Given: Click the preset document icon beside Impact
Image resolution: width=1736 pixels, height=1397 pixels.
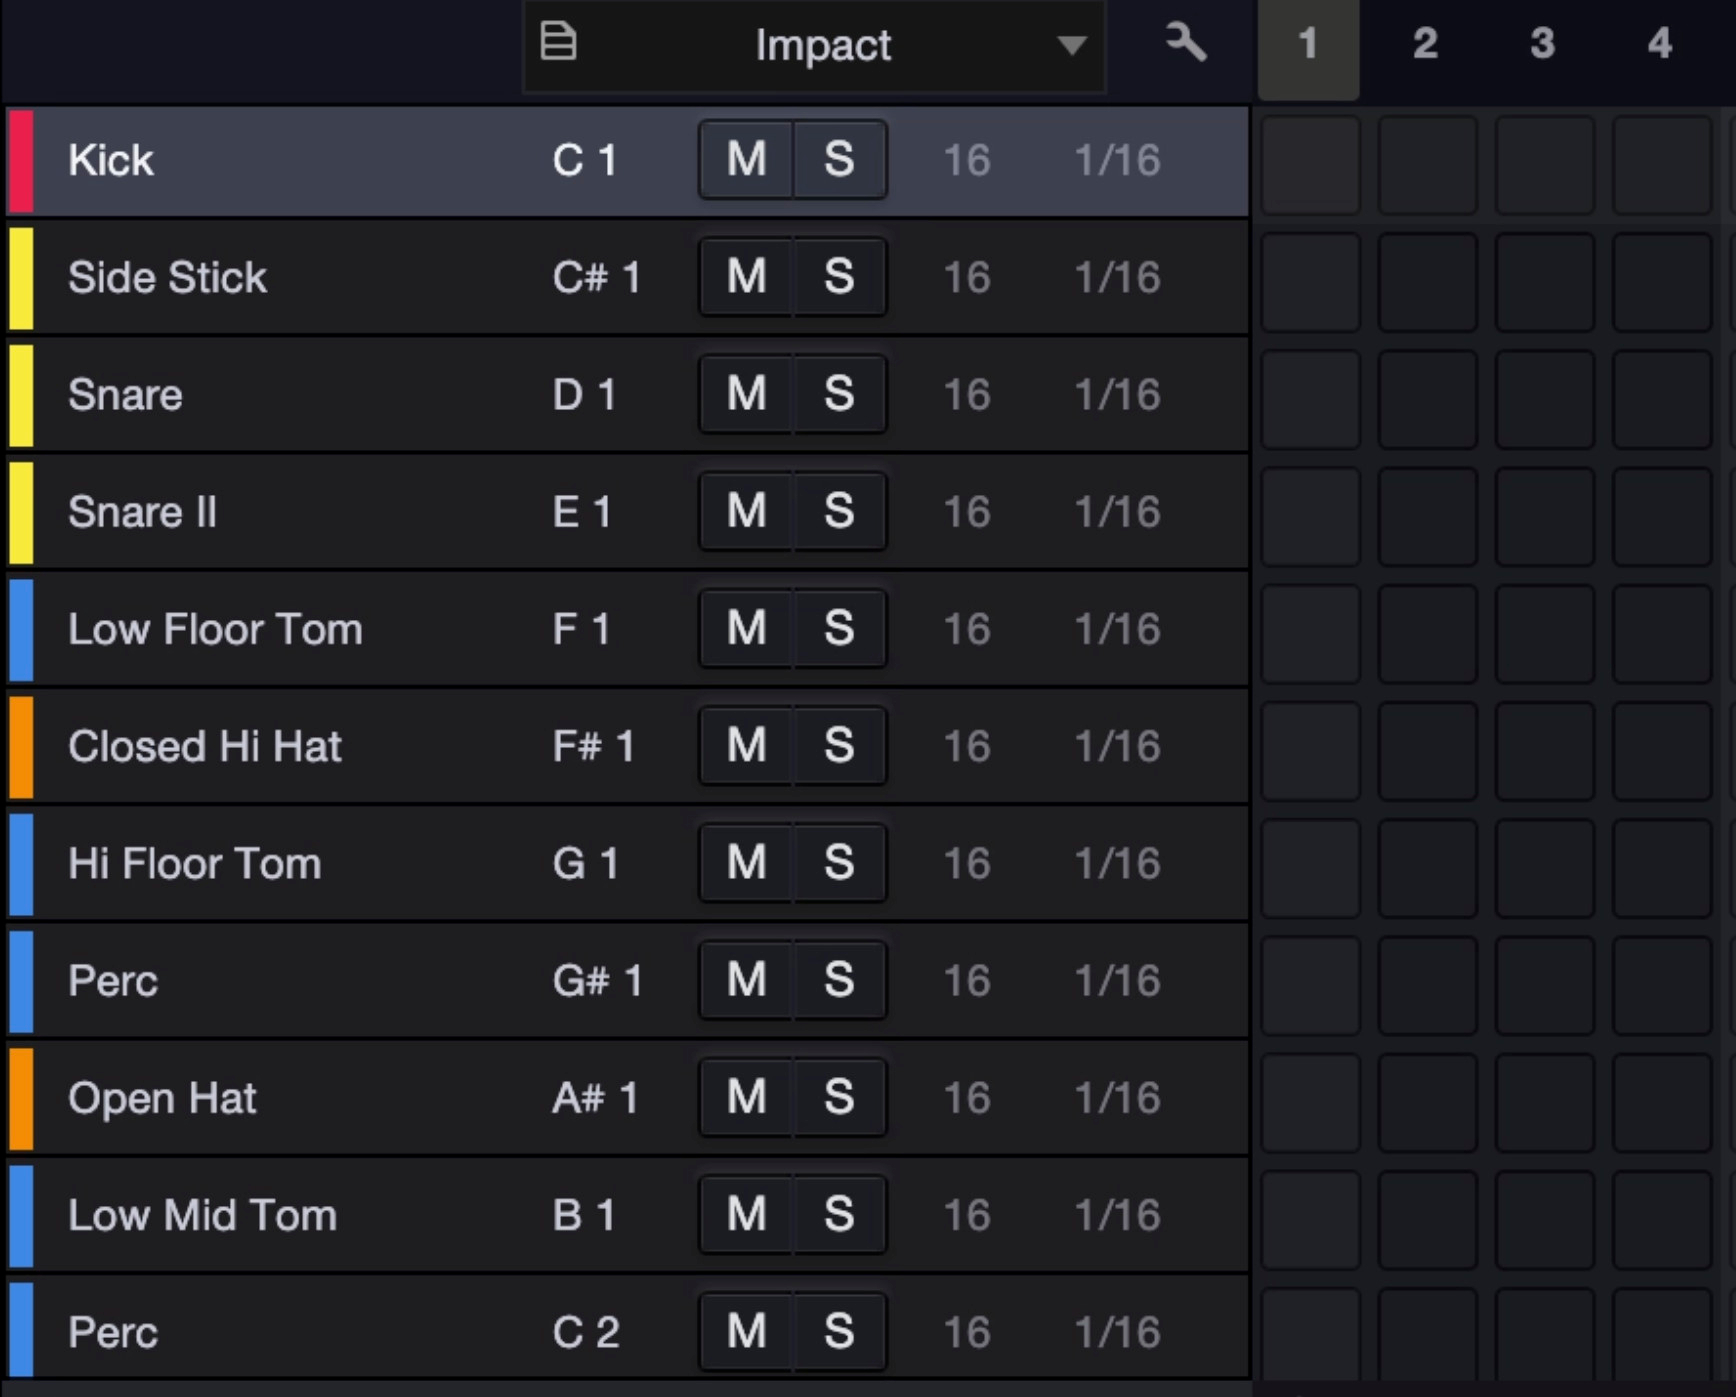Looking at the screenshot, I should 558,43.
